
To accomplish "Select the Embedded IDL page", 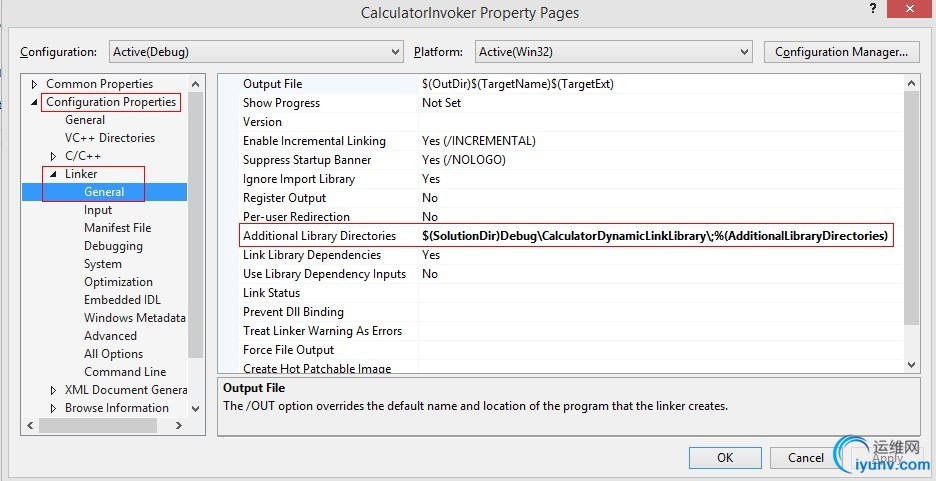I will pyautogui.click(x=122, y=300).
